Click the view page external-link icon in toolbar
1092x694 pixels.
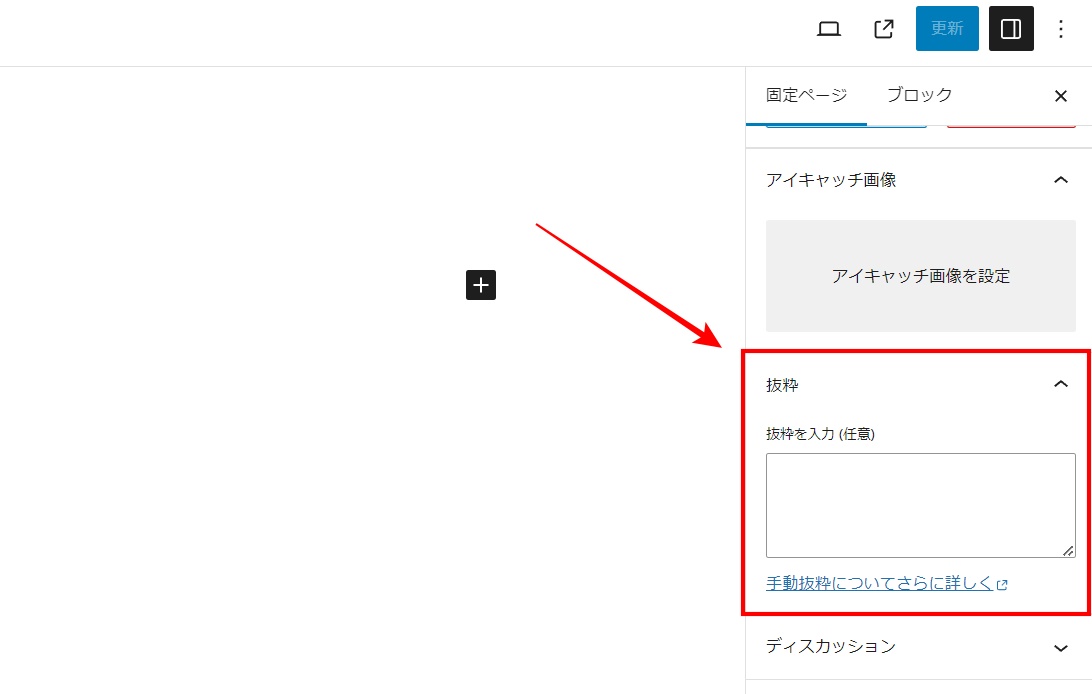[884, 29]
